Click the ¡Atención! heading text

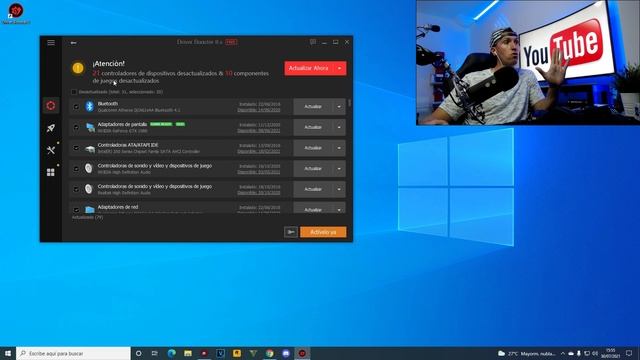coord(109,64)
